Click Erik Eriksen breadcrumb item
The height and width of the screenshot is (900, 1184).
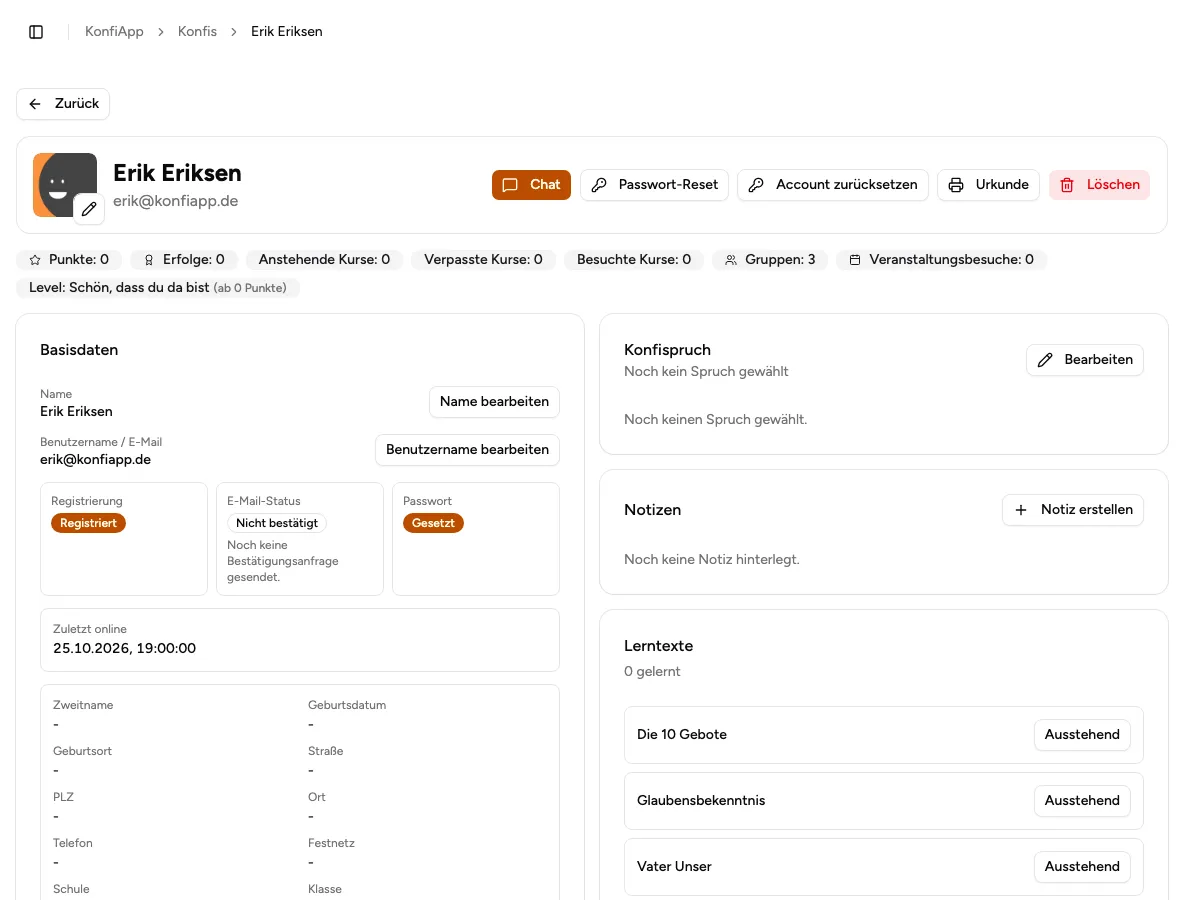click(x=286, y=32)
